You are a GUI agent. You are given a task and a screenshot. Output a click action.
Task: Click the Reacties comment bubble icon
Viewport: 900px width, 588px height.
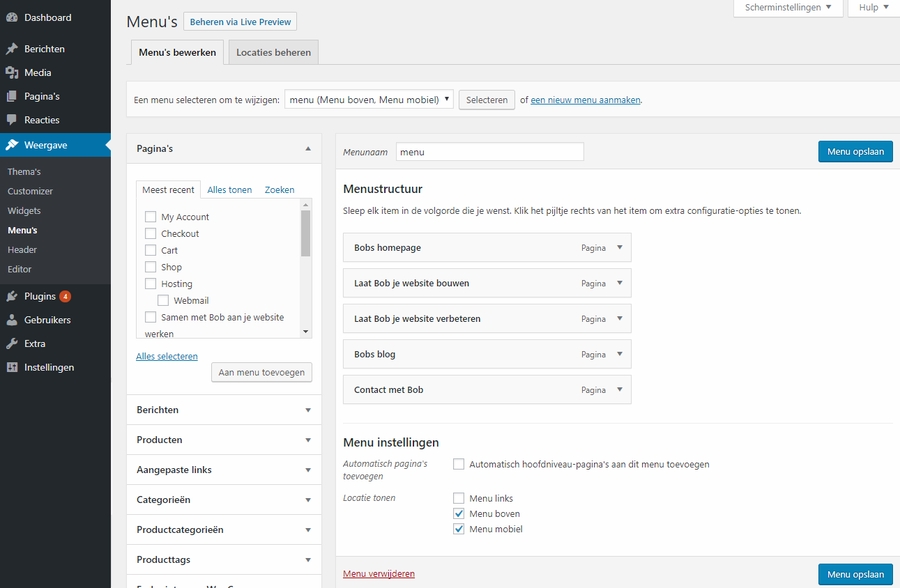(x=12, y=120)
